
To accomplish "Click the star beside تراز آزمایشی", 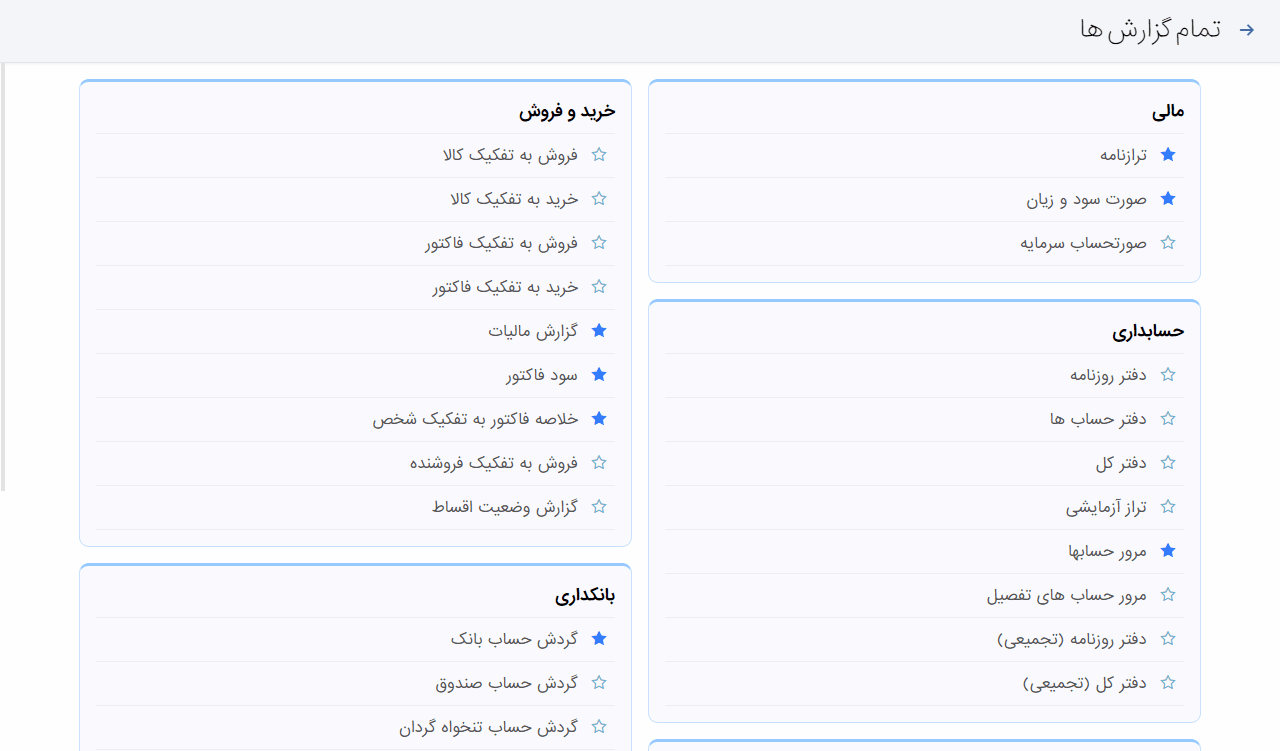I will [x=1167, y=507].
